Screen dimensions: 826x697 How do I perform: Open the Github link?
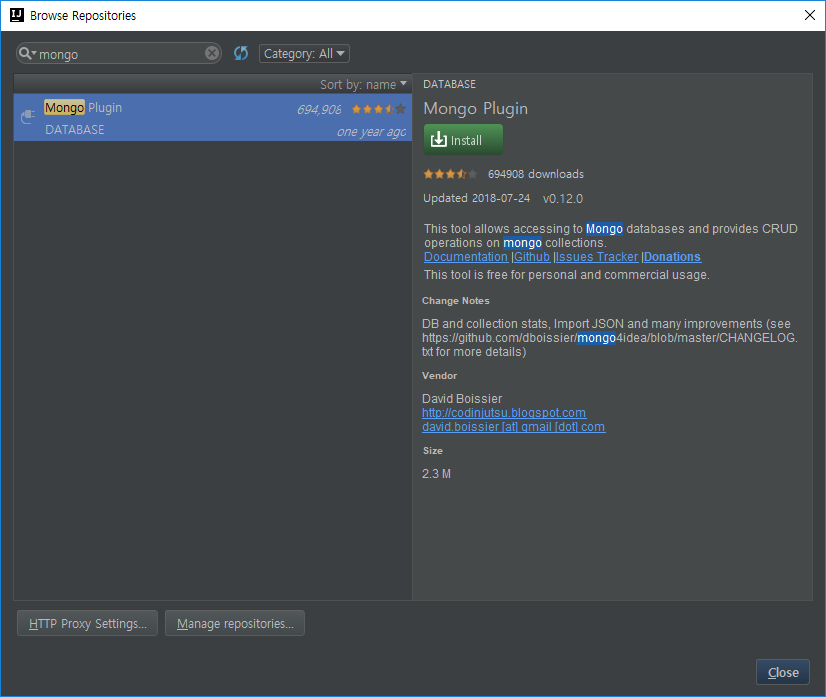click(532, 257)
